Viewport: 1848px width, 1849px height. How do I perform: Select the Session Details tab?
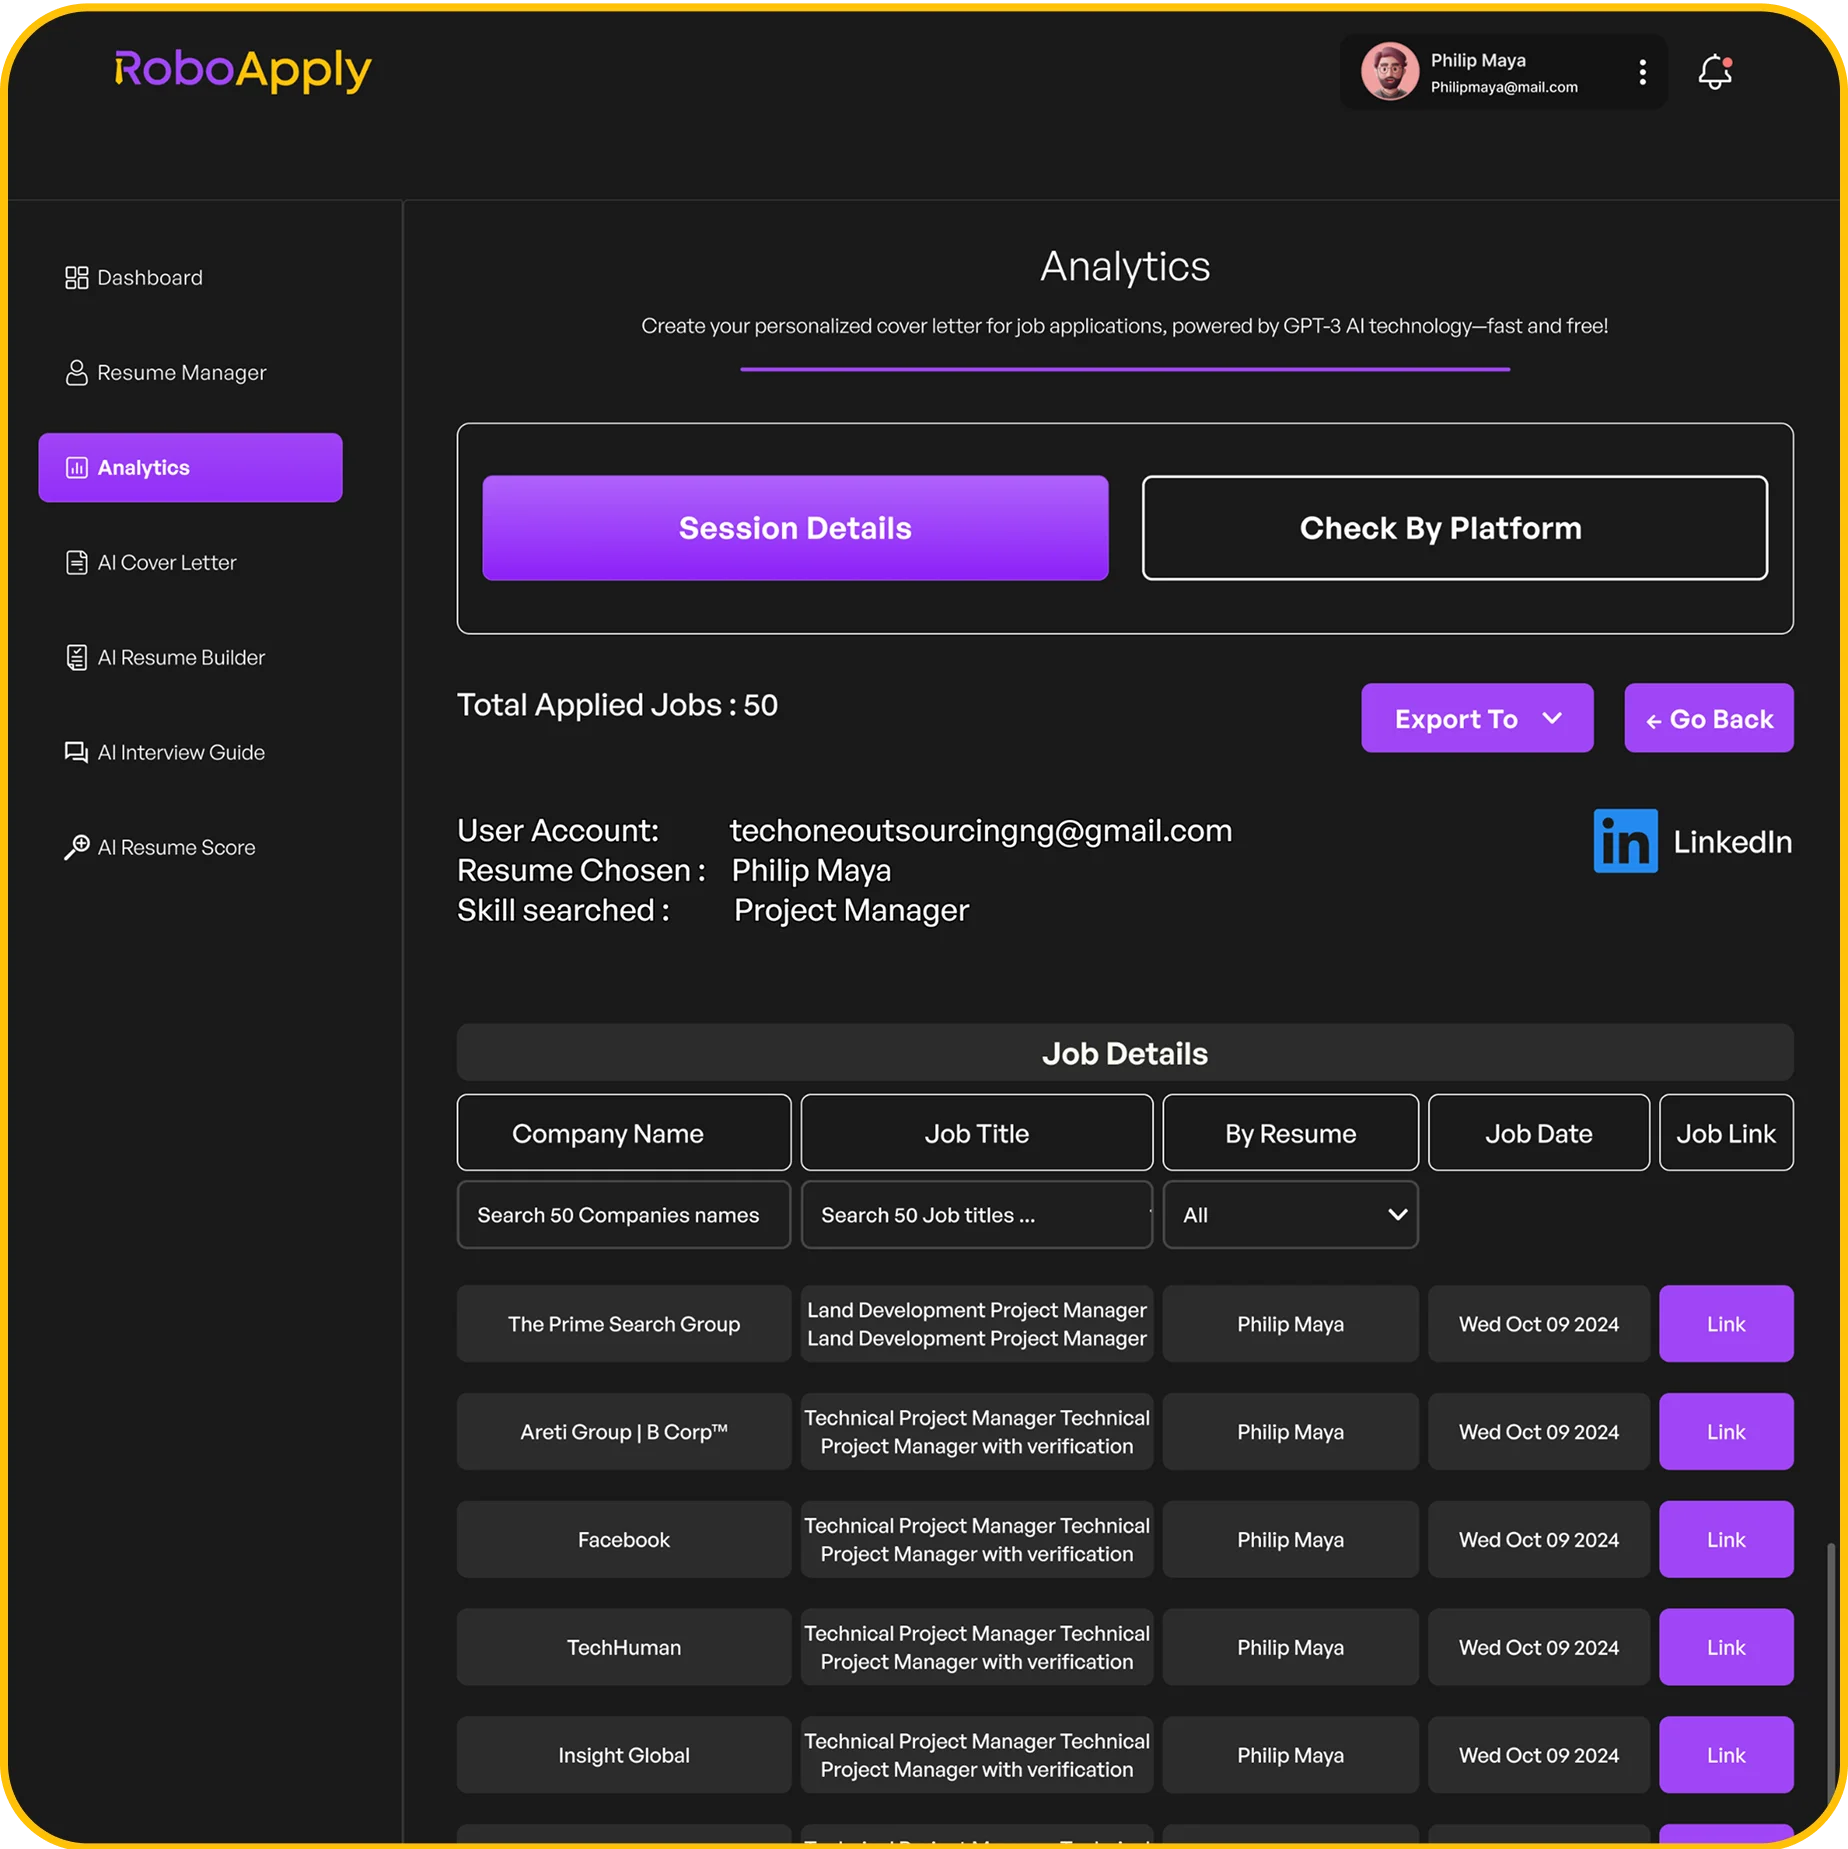[x=795, y=528]
